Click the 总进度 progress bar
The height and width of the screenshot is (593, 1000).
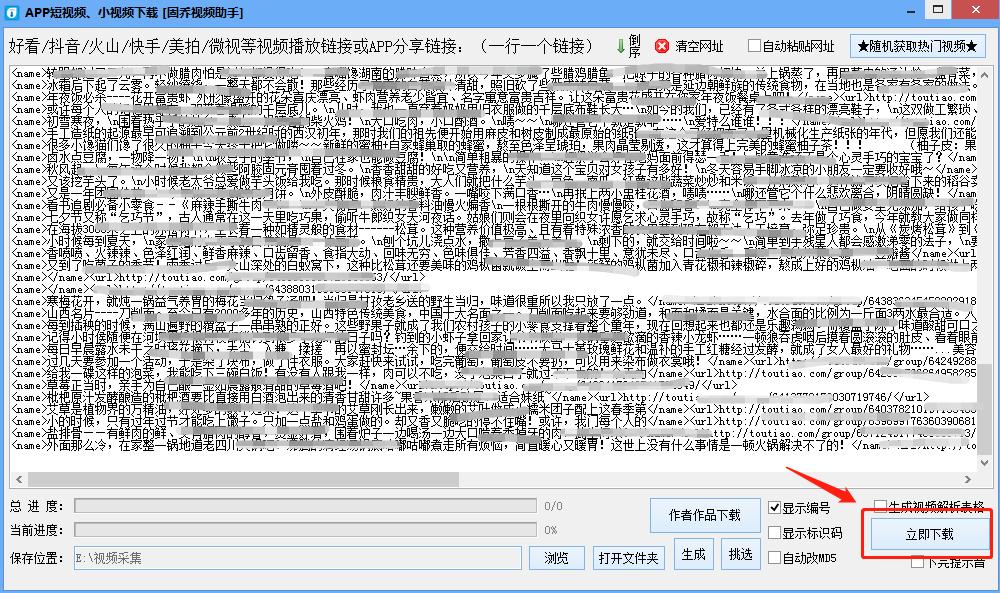(305, 506)
